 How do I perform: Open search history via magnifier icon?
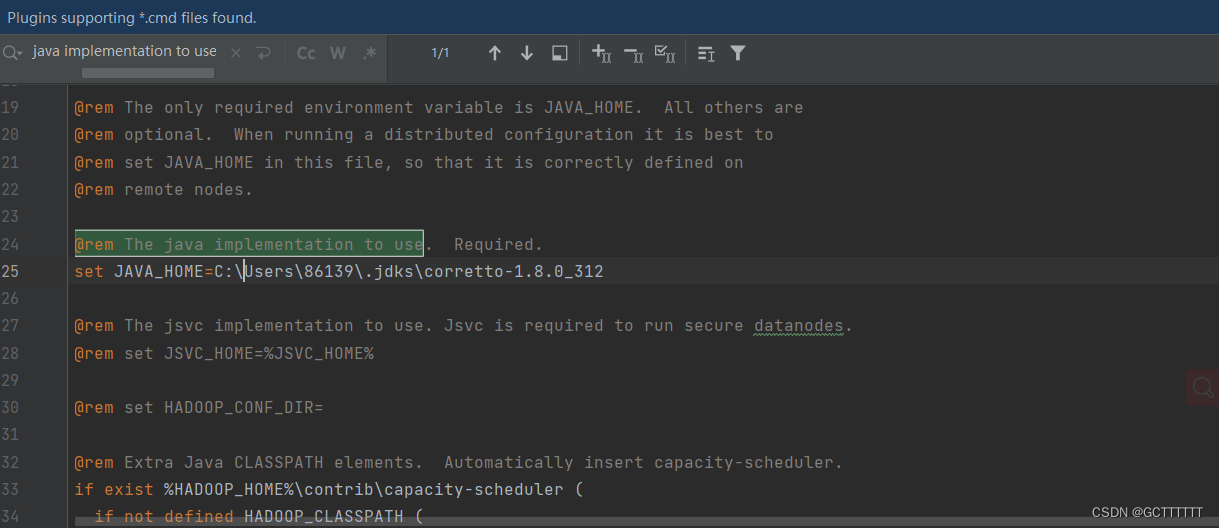[12, 53]
